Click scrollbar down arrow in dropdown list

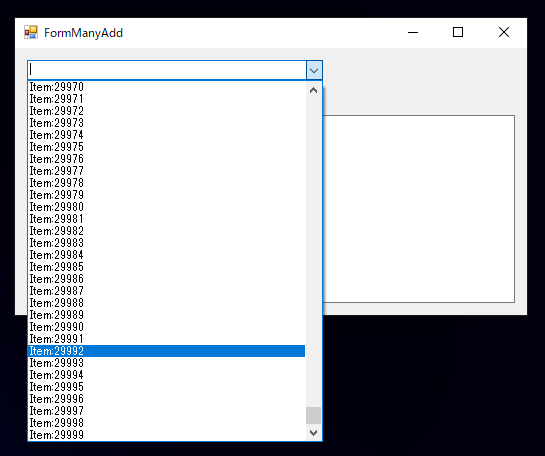pos(314,433)
